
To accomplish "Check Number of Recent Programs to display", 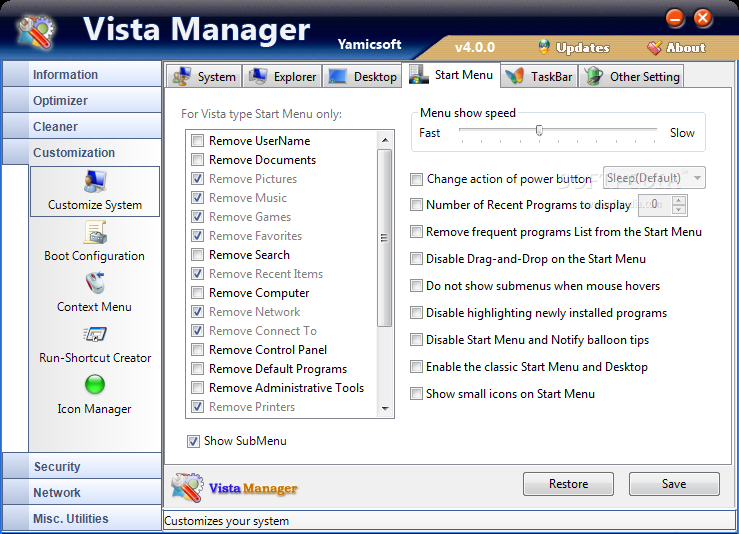I will 416,205.
